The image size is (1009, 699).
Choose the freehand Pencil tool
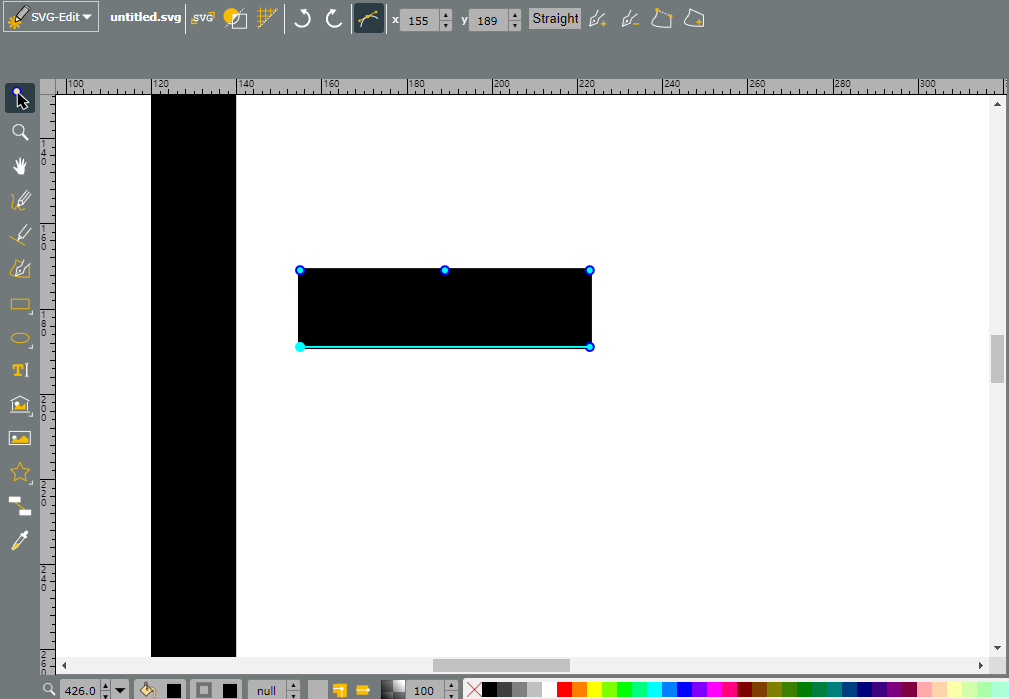[20, 200]
